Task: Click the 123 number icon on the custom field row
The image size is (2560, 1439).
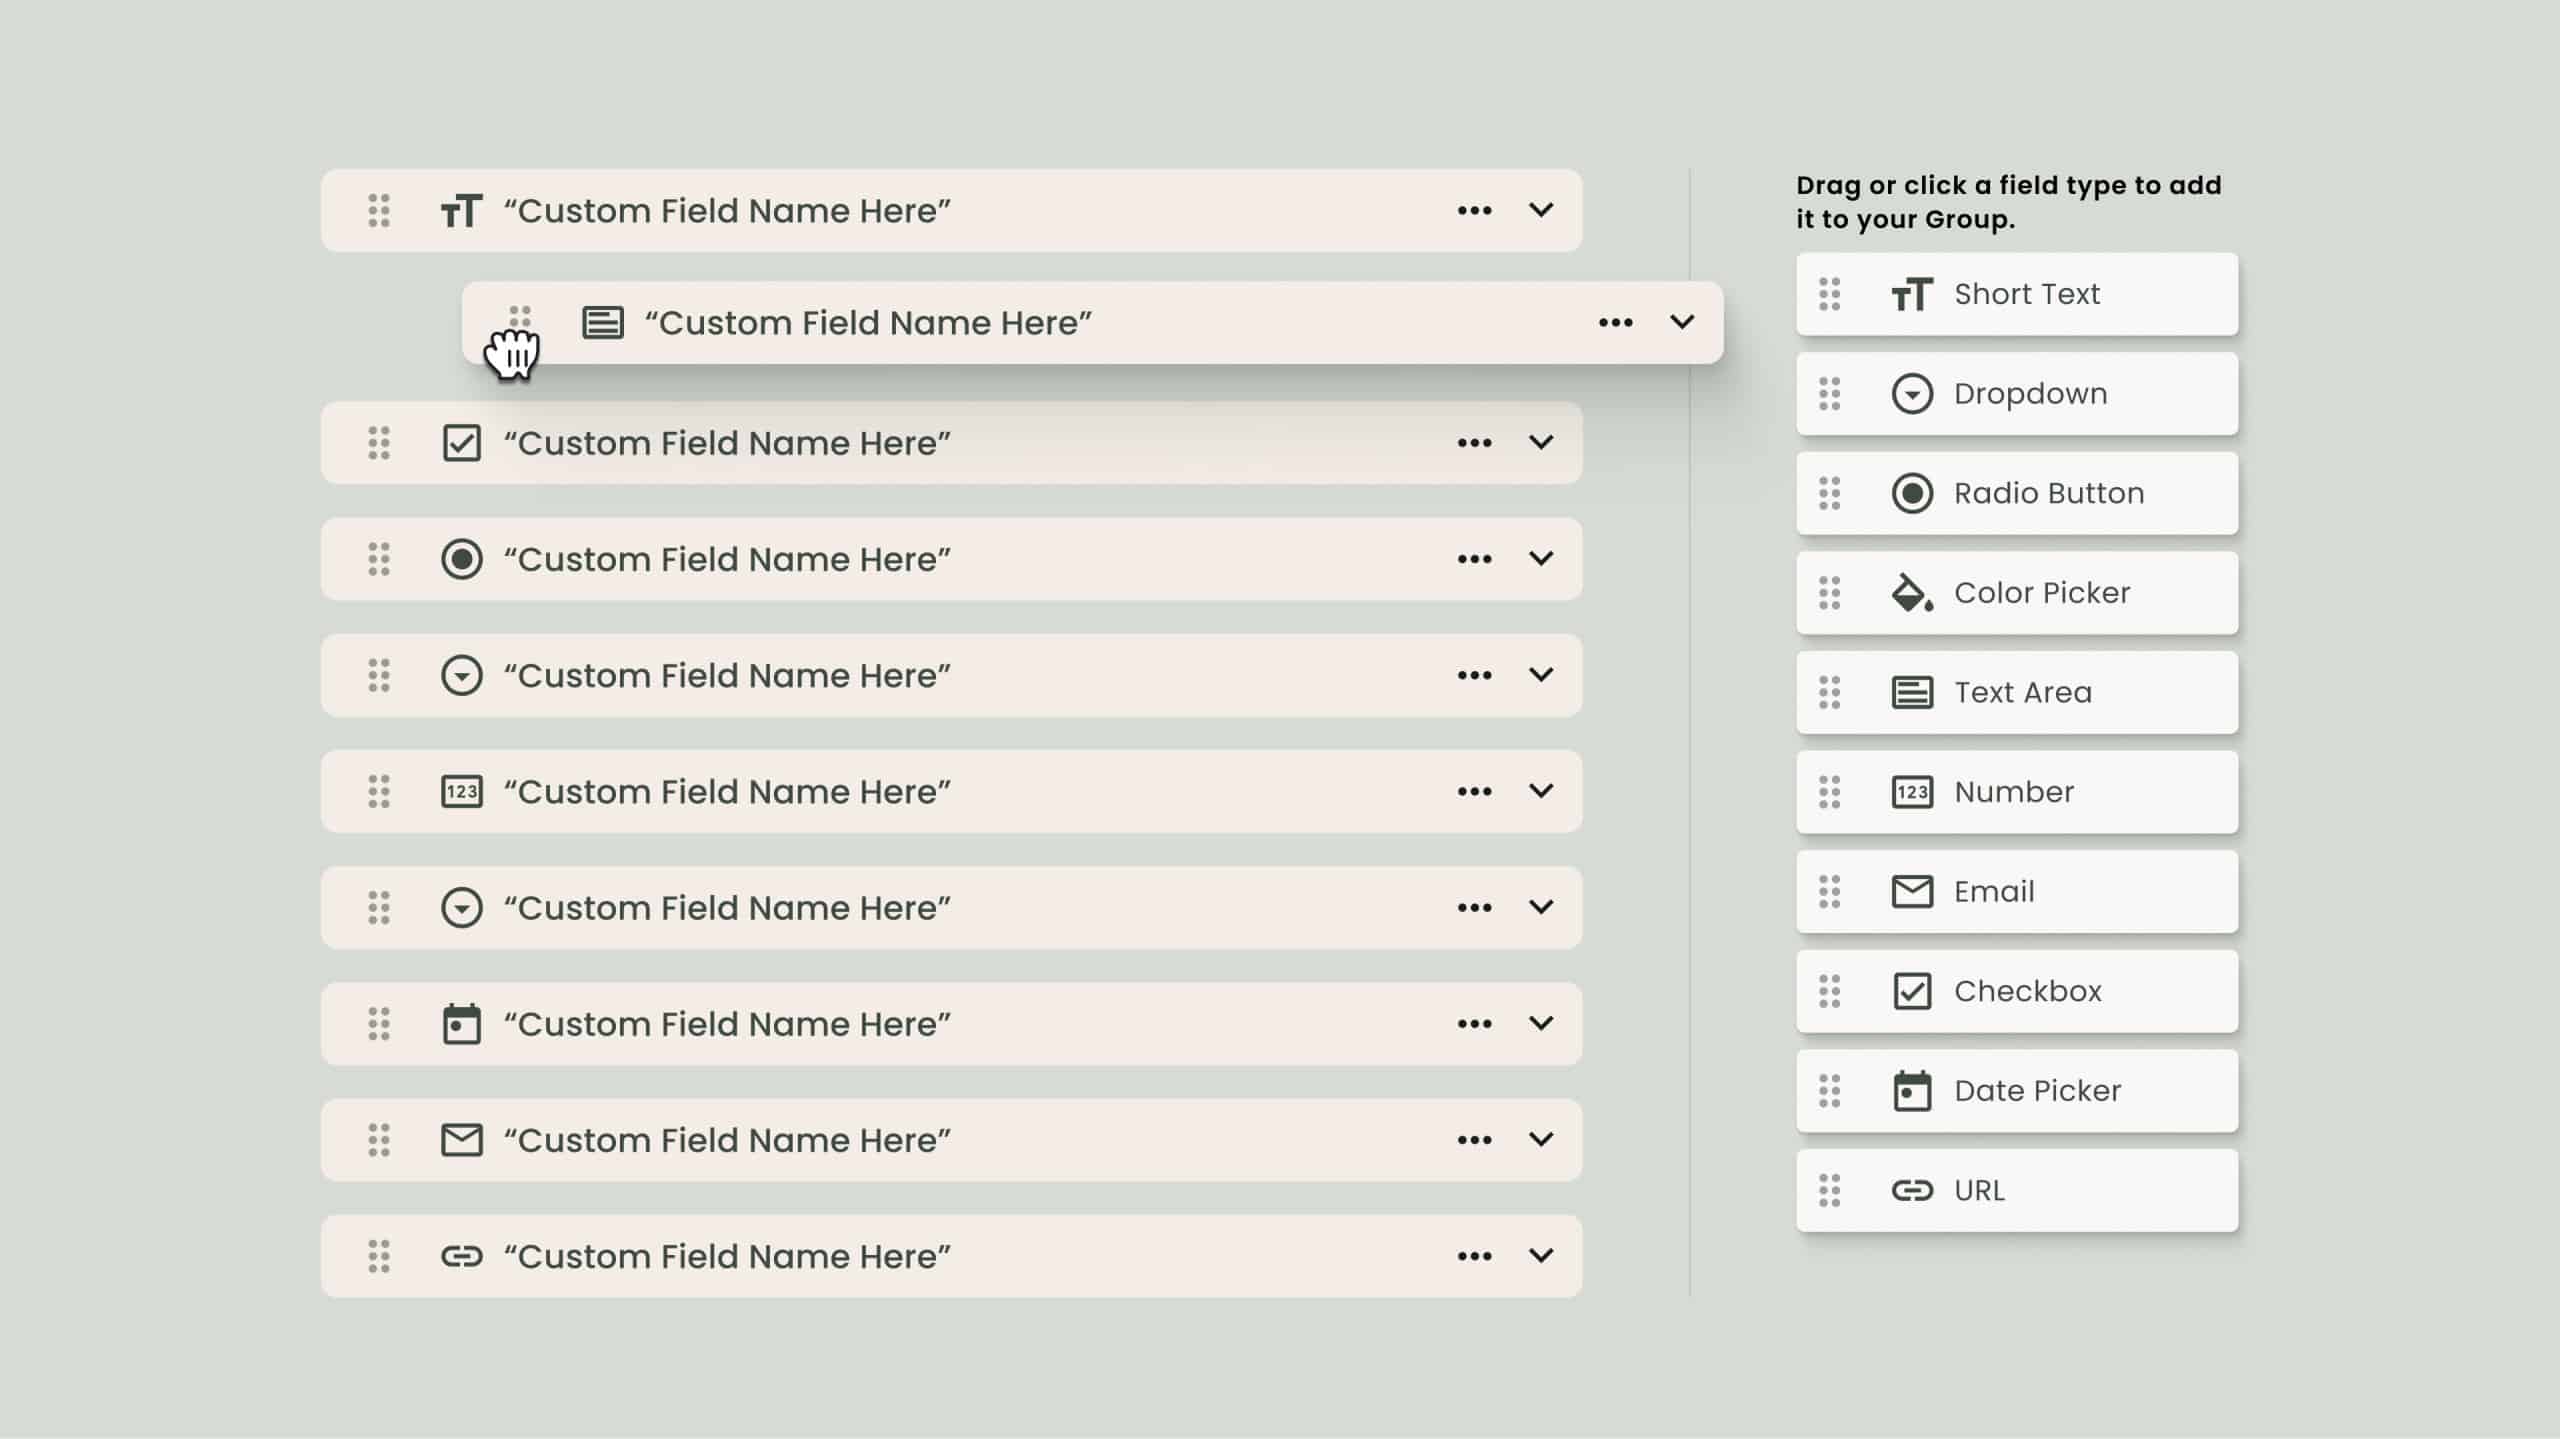Action: coord(461,792)
